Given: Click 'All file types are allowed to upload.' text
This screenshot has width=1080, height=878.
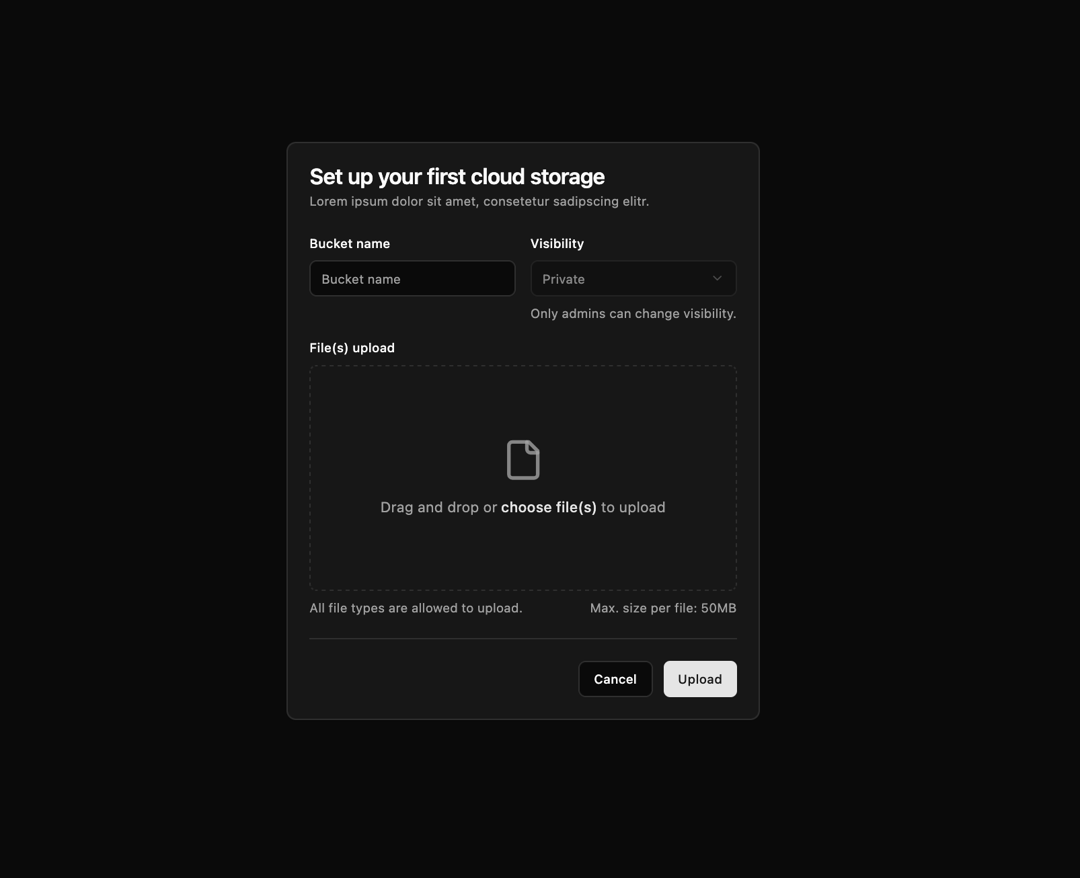Looking at the screenshot, I should pos(416,608).
